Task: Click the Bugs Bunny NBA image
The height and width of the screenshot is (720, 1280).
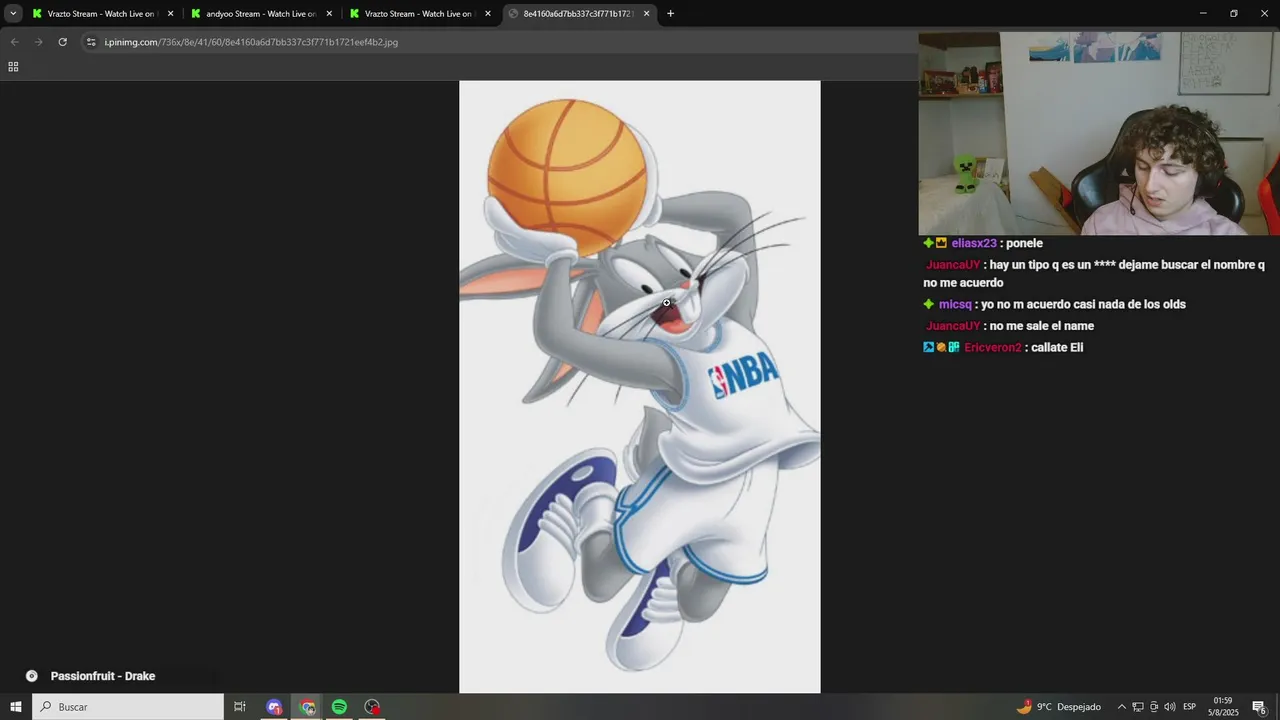Action: pyautogui.click(x=640, y=387)
